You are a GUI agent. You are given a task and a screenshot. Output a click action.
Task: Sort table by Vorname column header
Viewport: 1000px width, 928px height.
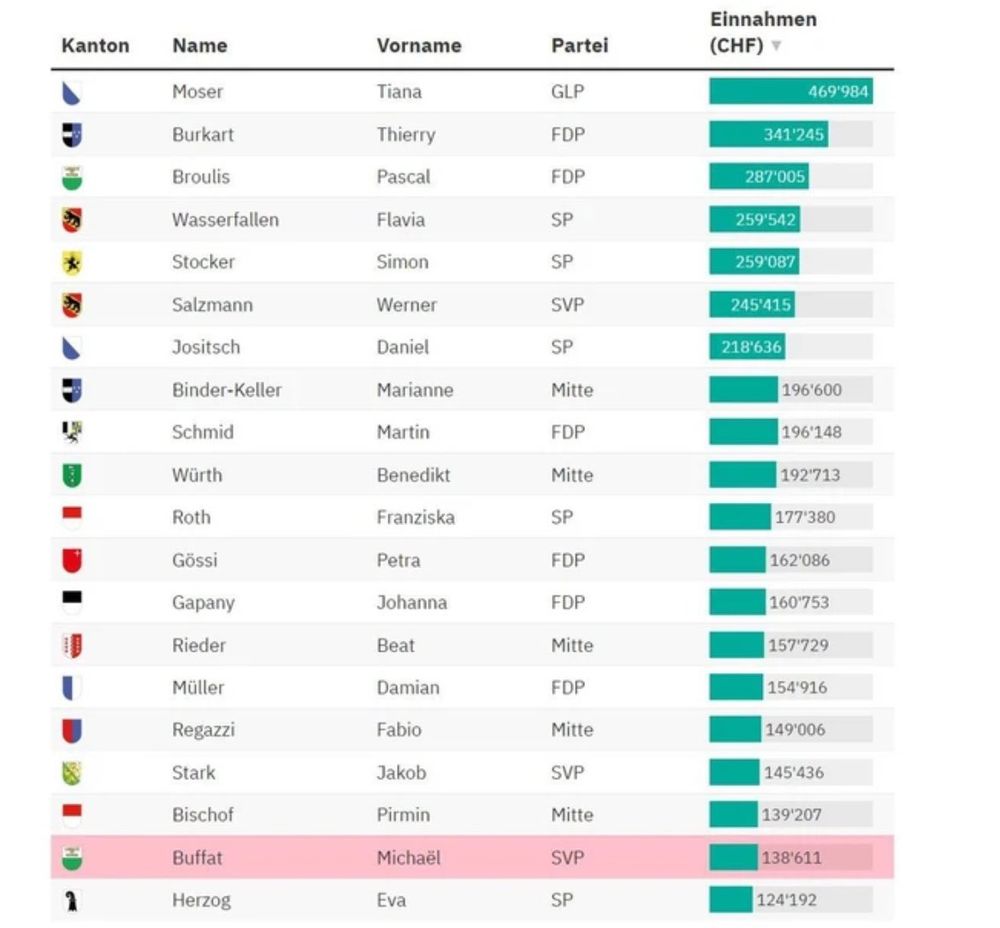point(419,45)
